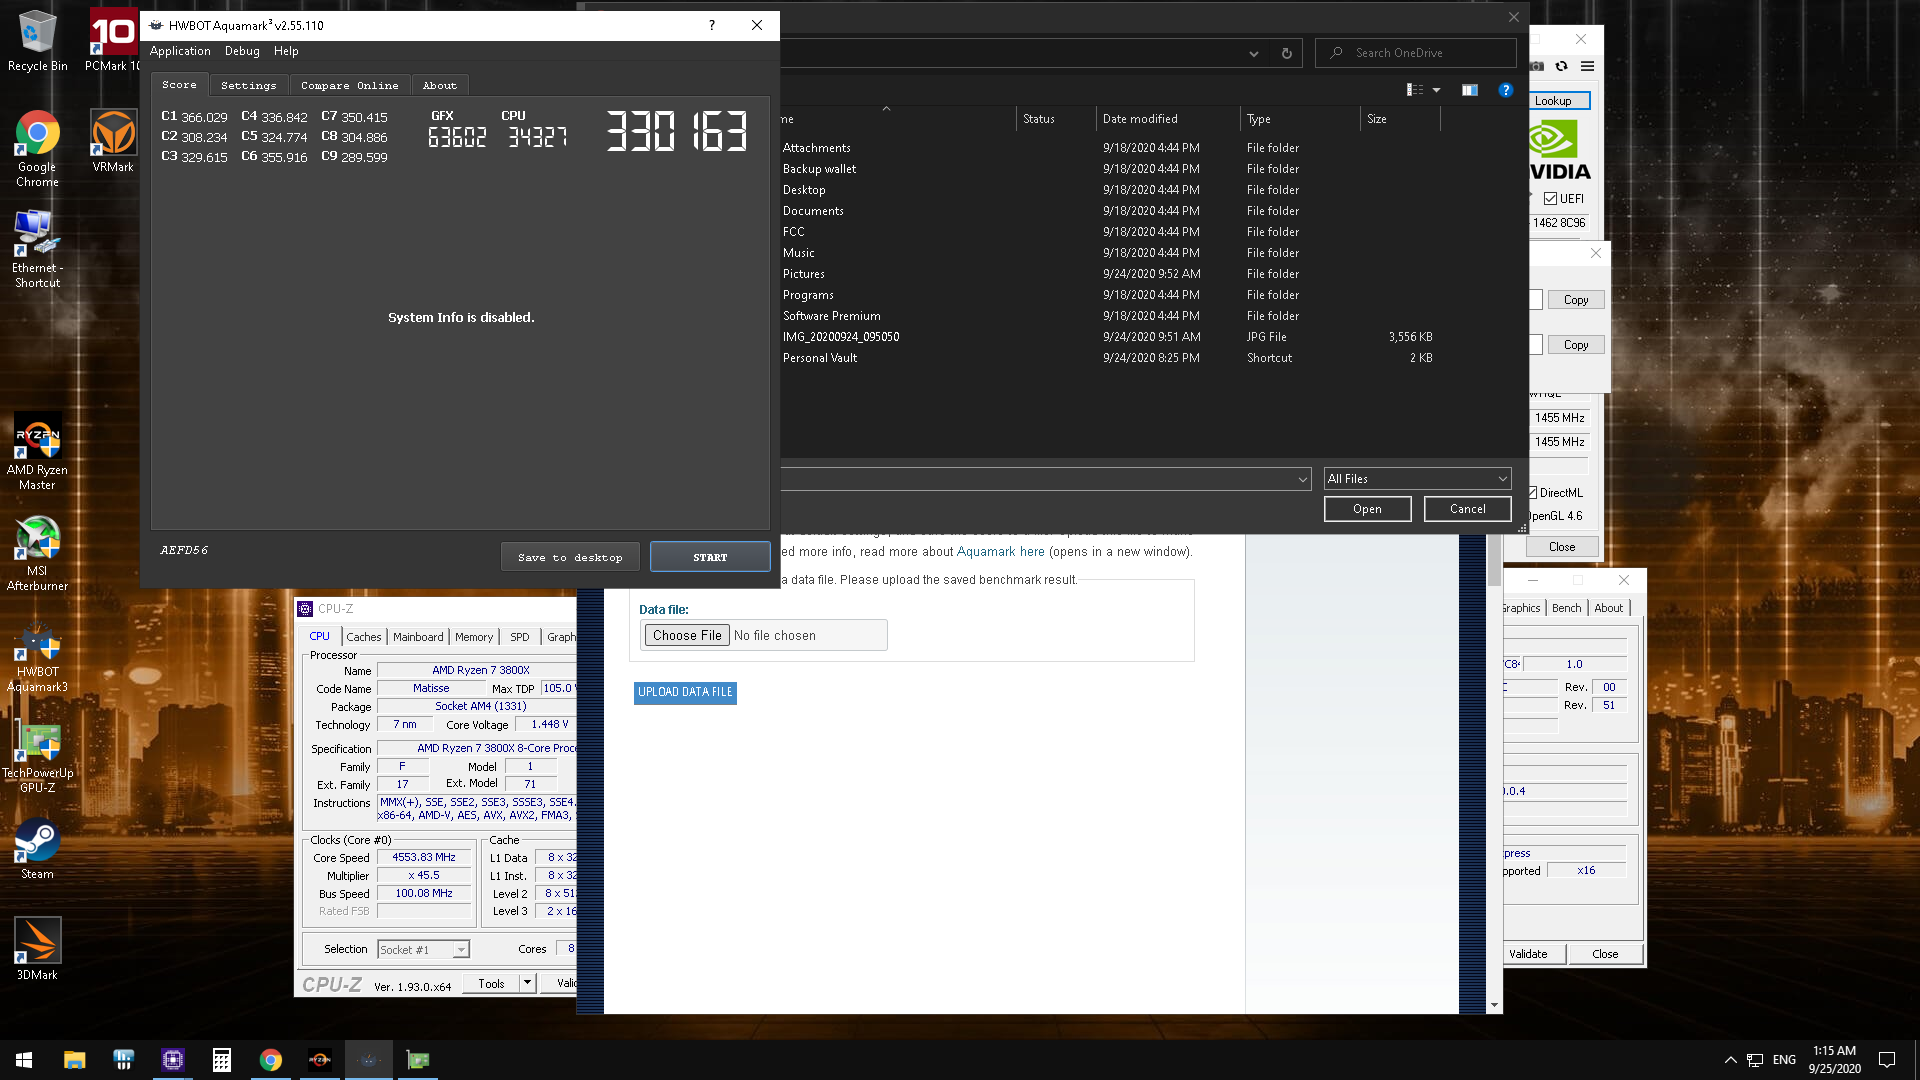Switch to Compare Online tab
This screenshot has width=1920, height=1080.
pos(349,85)
